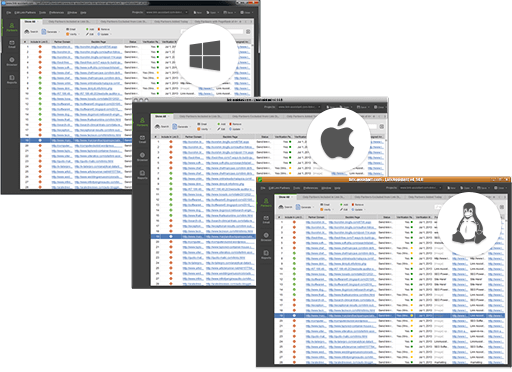512x372 pixels.
Task: Click the Save button in the Windows window header
Action: (228, 12)
